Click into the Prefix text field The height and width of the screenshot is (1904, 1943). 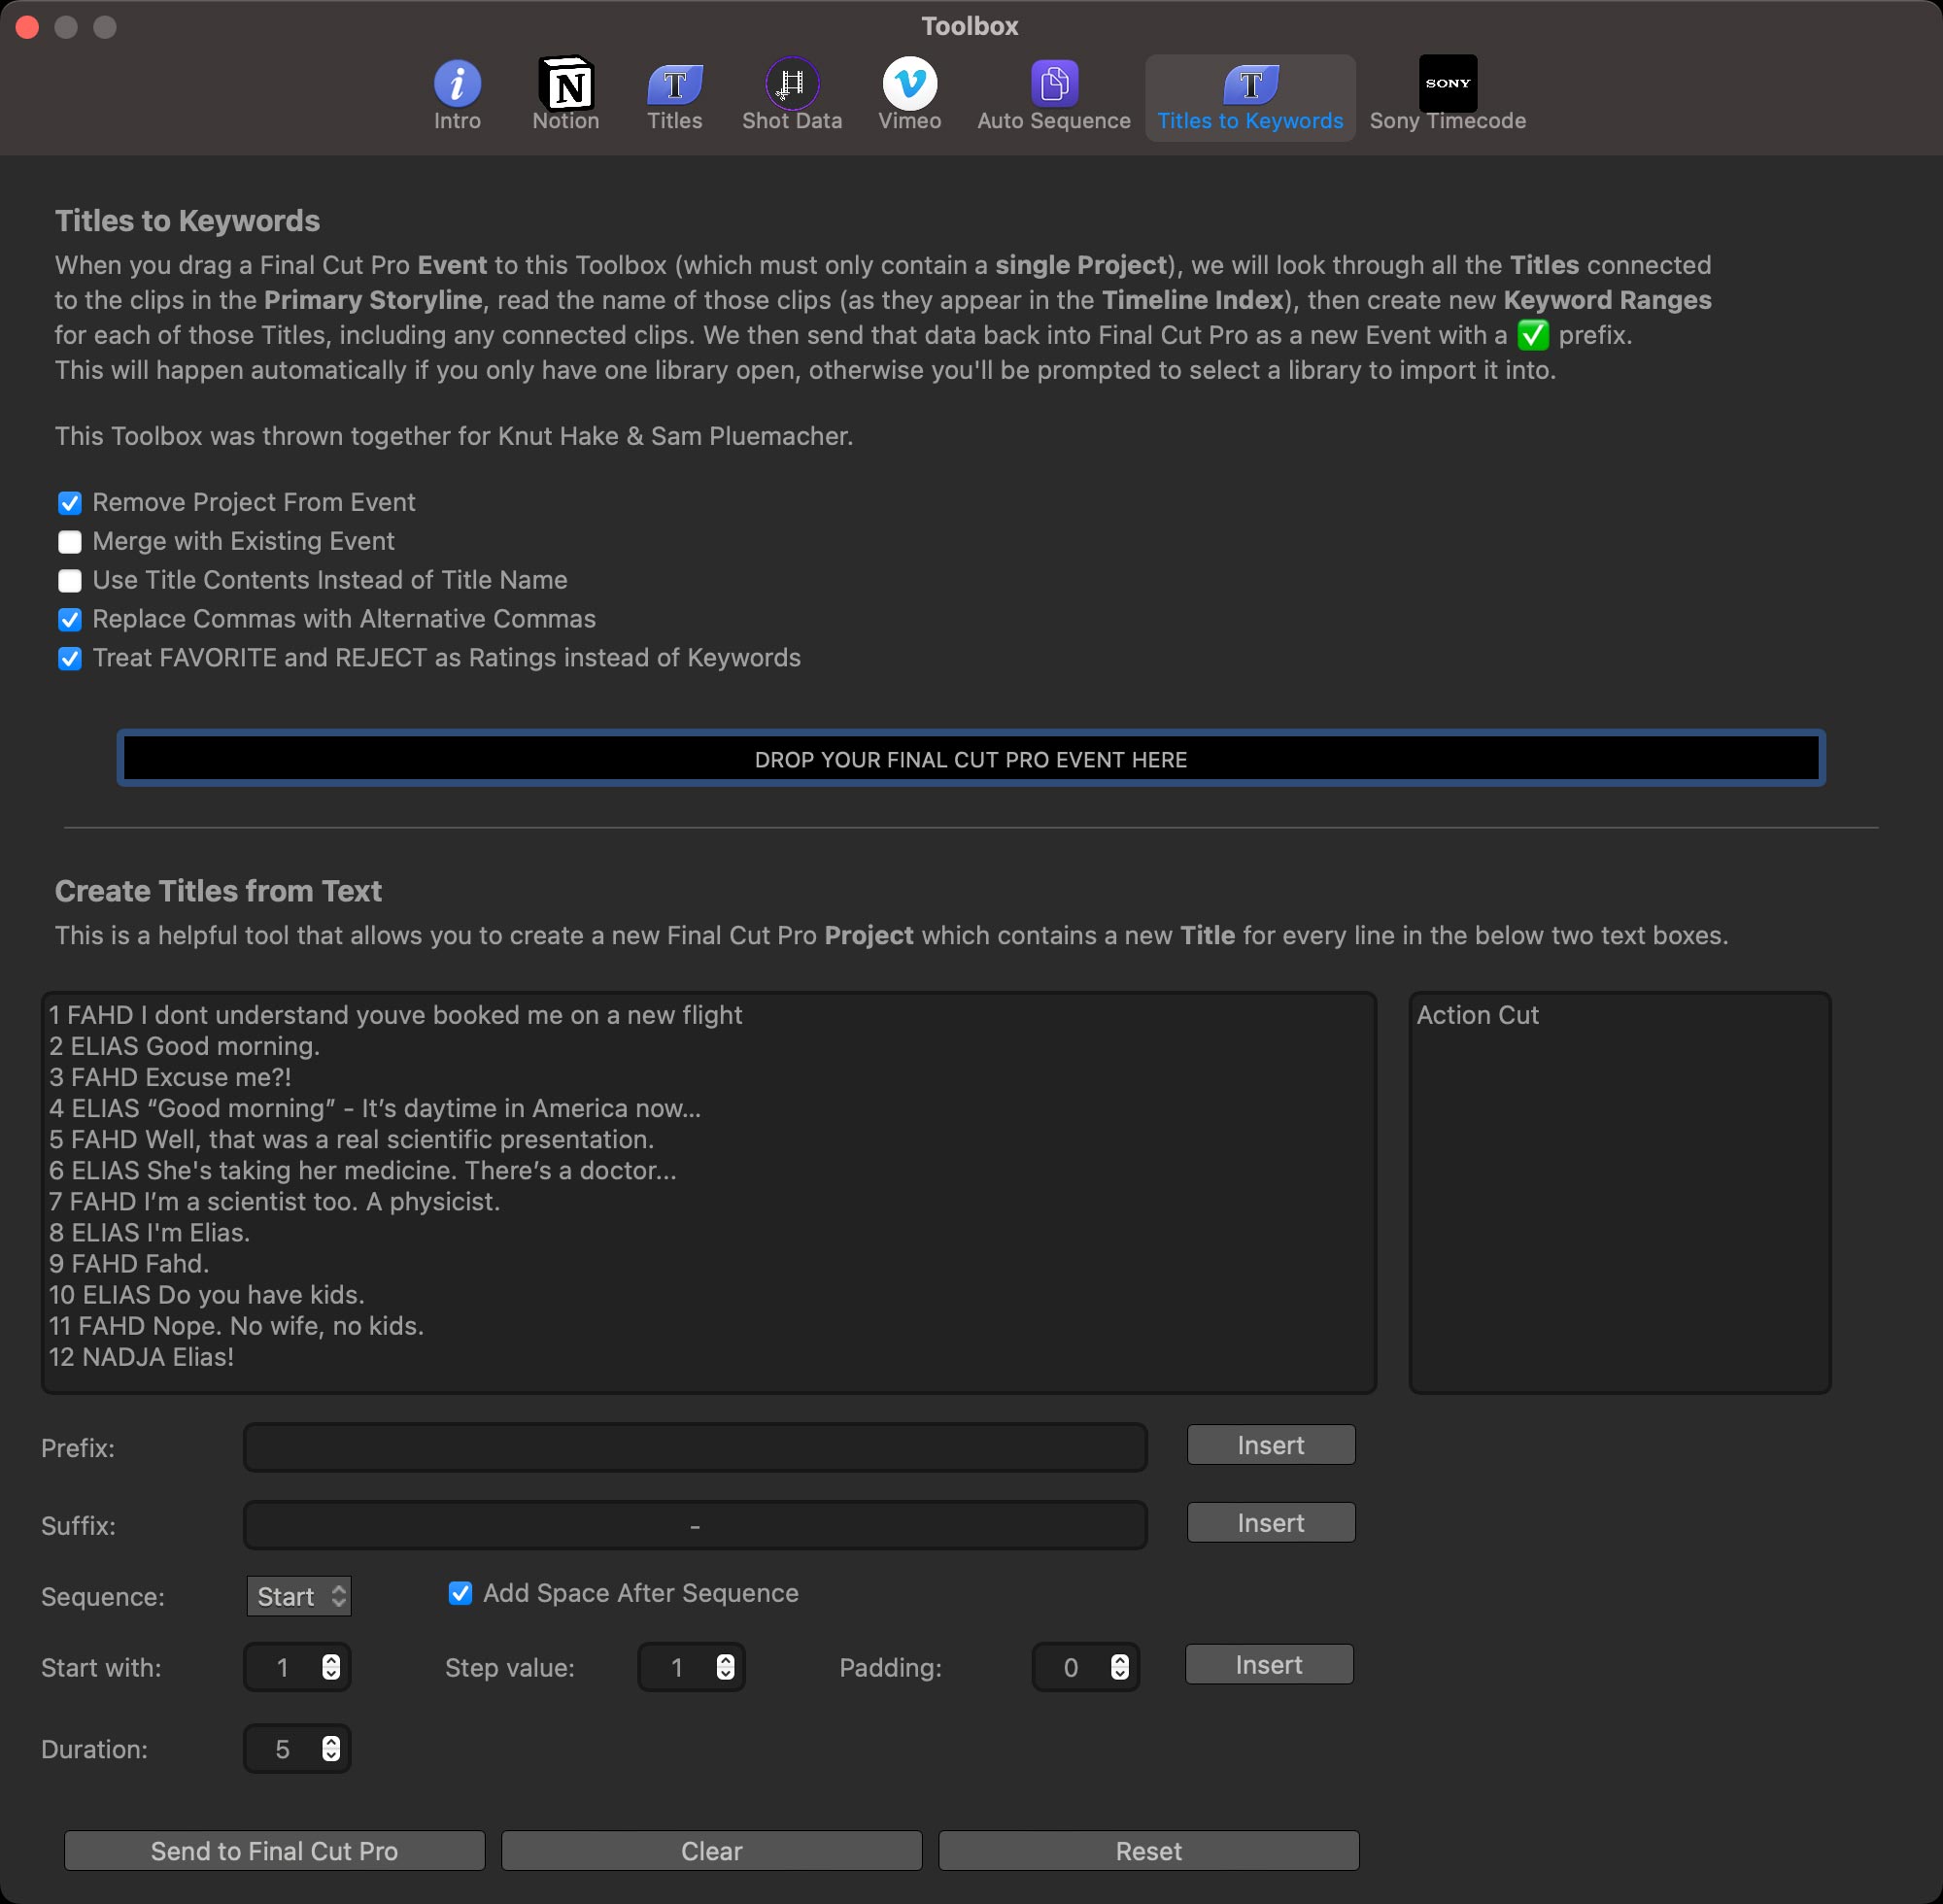click(x=695, y=1447)
